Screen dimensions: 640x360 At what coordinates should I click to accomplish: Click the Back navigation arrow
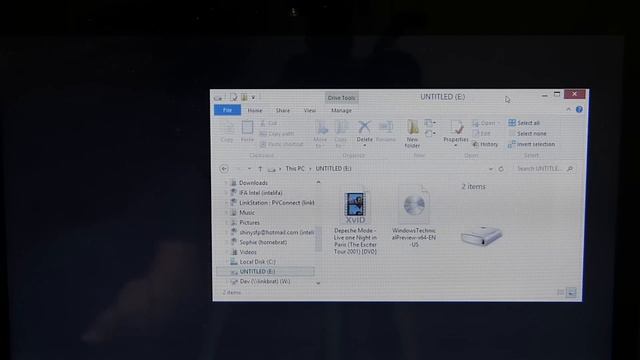224,169
